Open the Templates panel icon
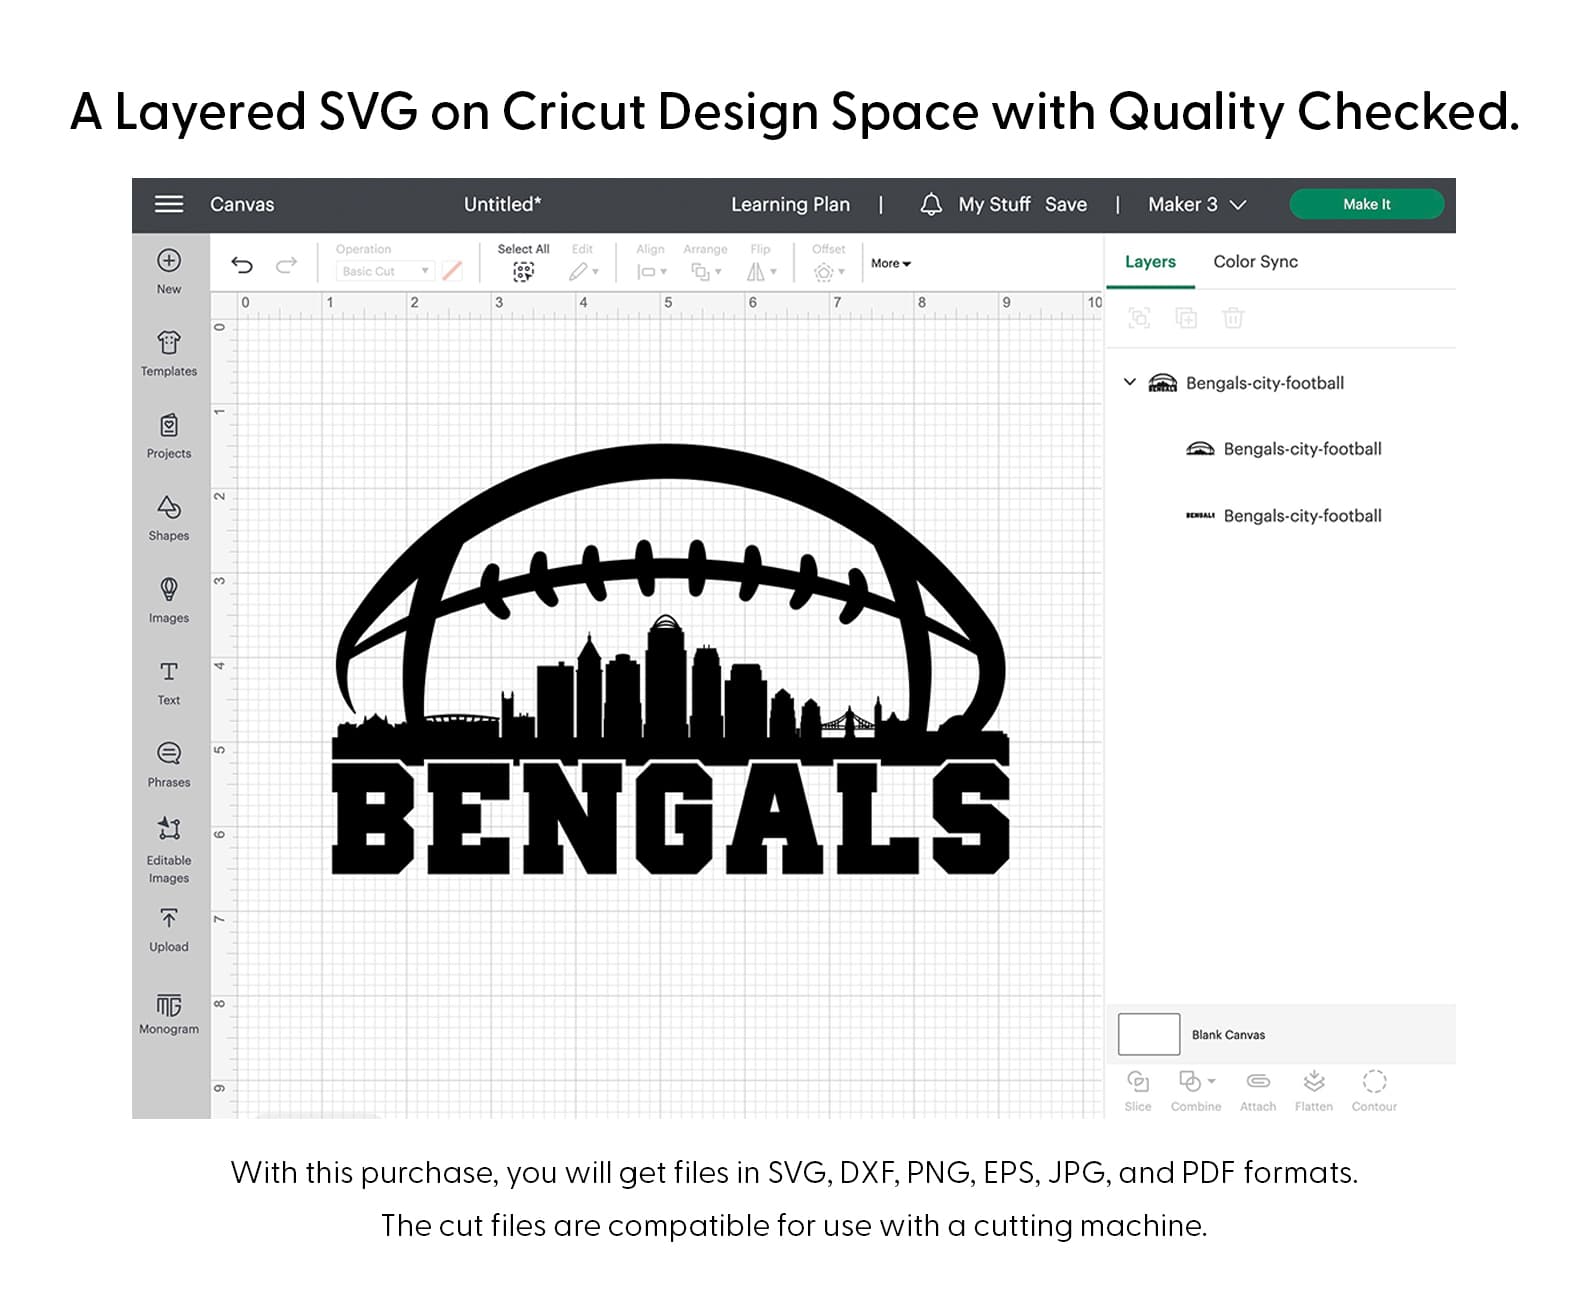This screenshot has height=1308, width=1588. (168, 344)
